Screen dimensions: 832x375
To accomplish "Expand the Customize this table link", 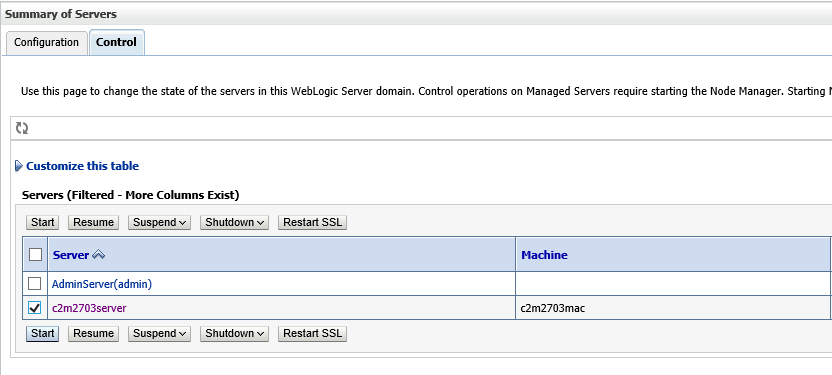I will coord(82,166).
